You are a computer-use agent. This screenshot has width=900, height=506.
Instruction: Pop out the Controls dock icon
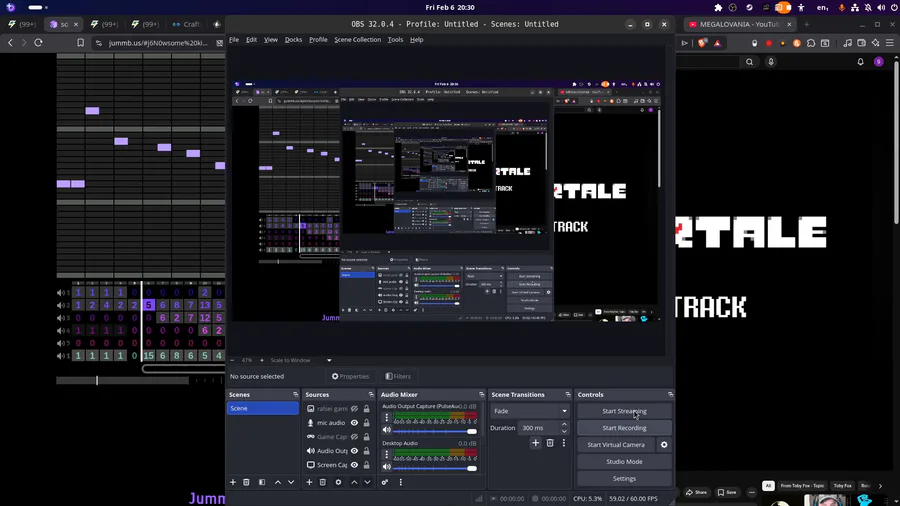670,395
